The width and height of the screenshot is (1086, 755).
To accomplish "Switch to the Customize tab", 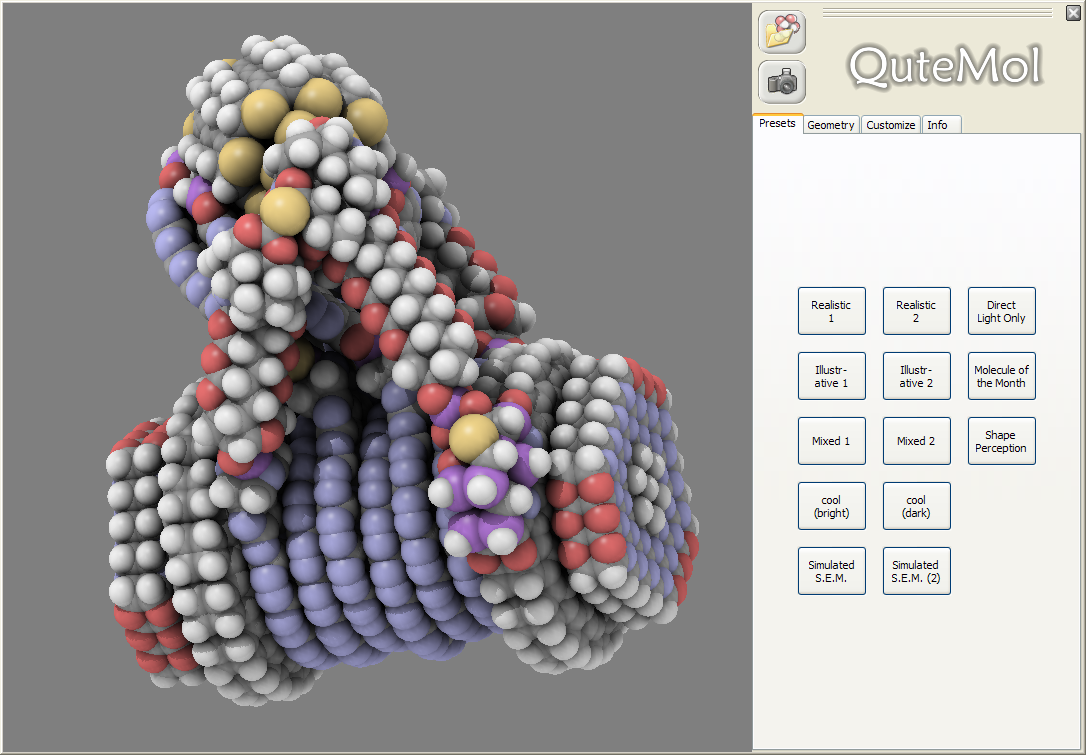I will [890, 125].
